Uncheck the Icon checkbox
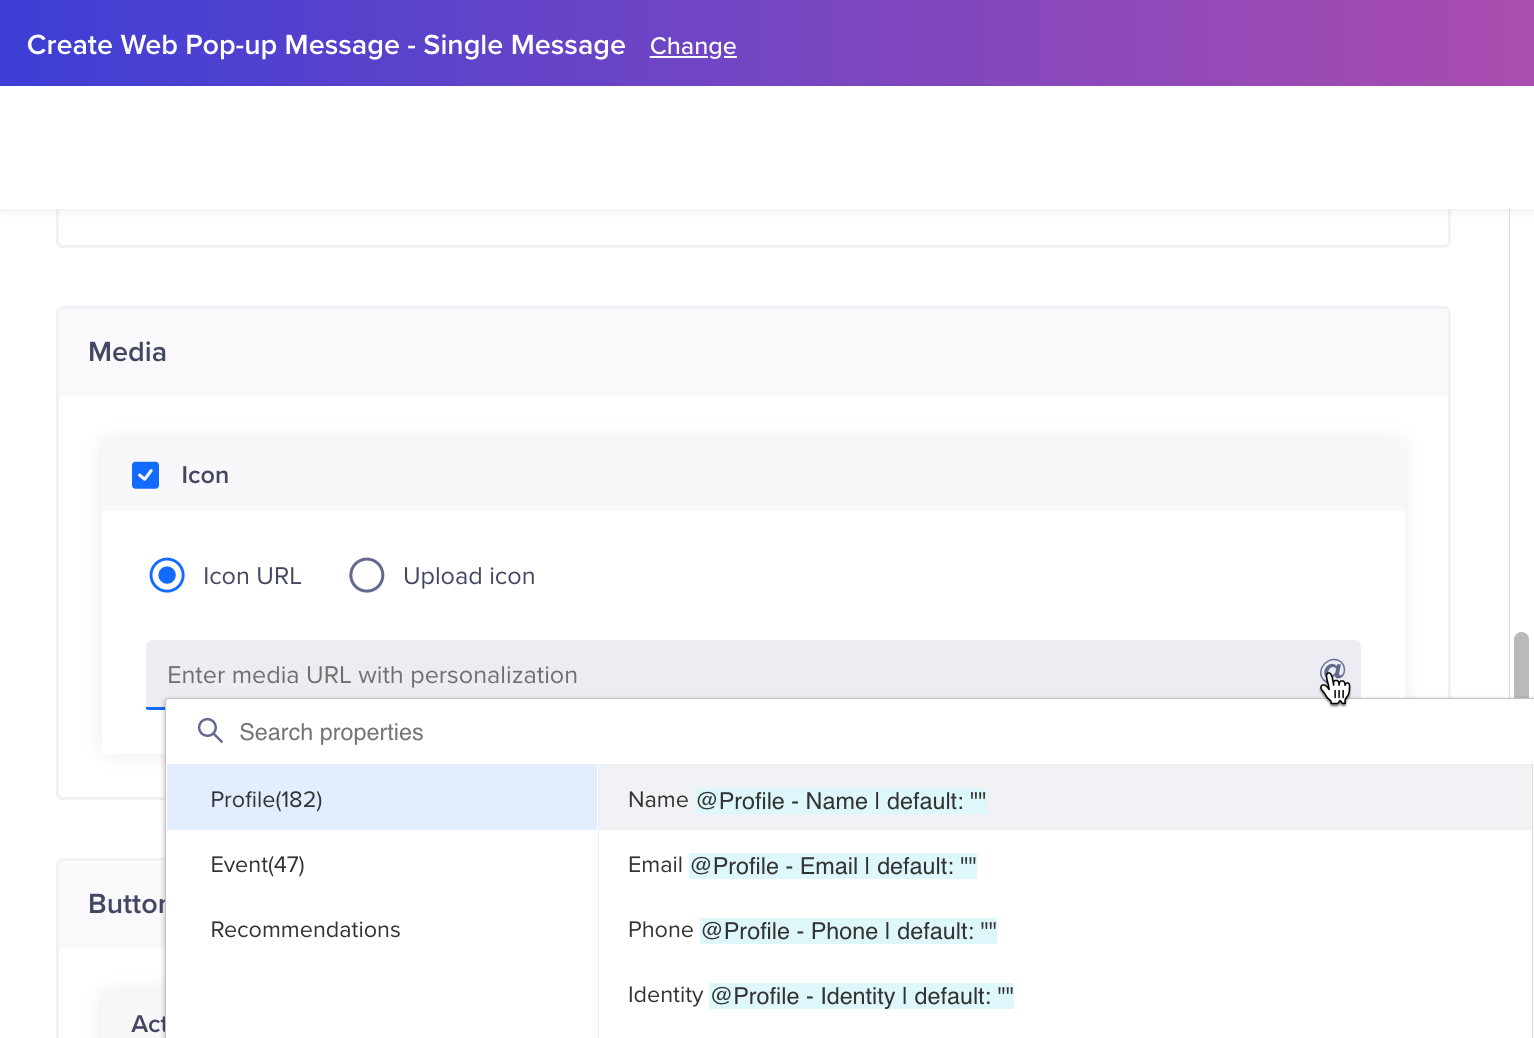 (146, 475)
